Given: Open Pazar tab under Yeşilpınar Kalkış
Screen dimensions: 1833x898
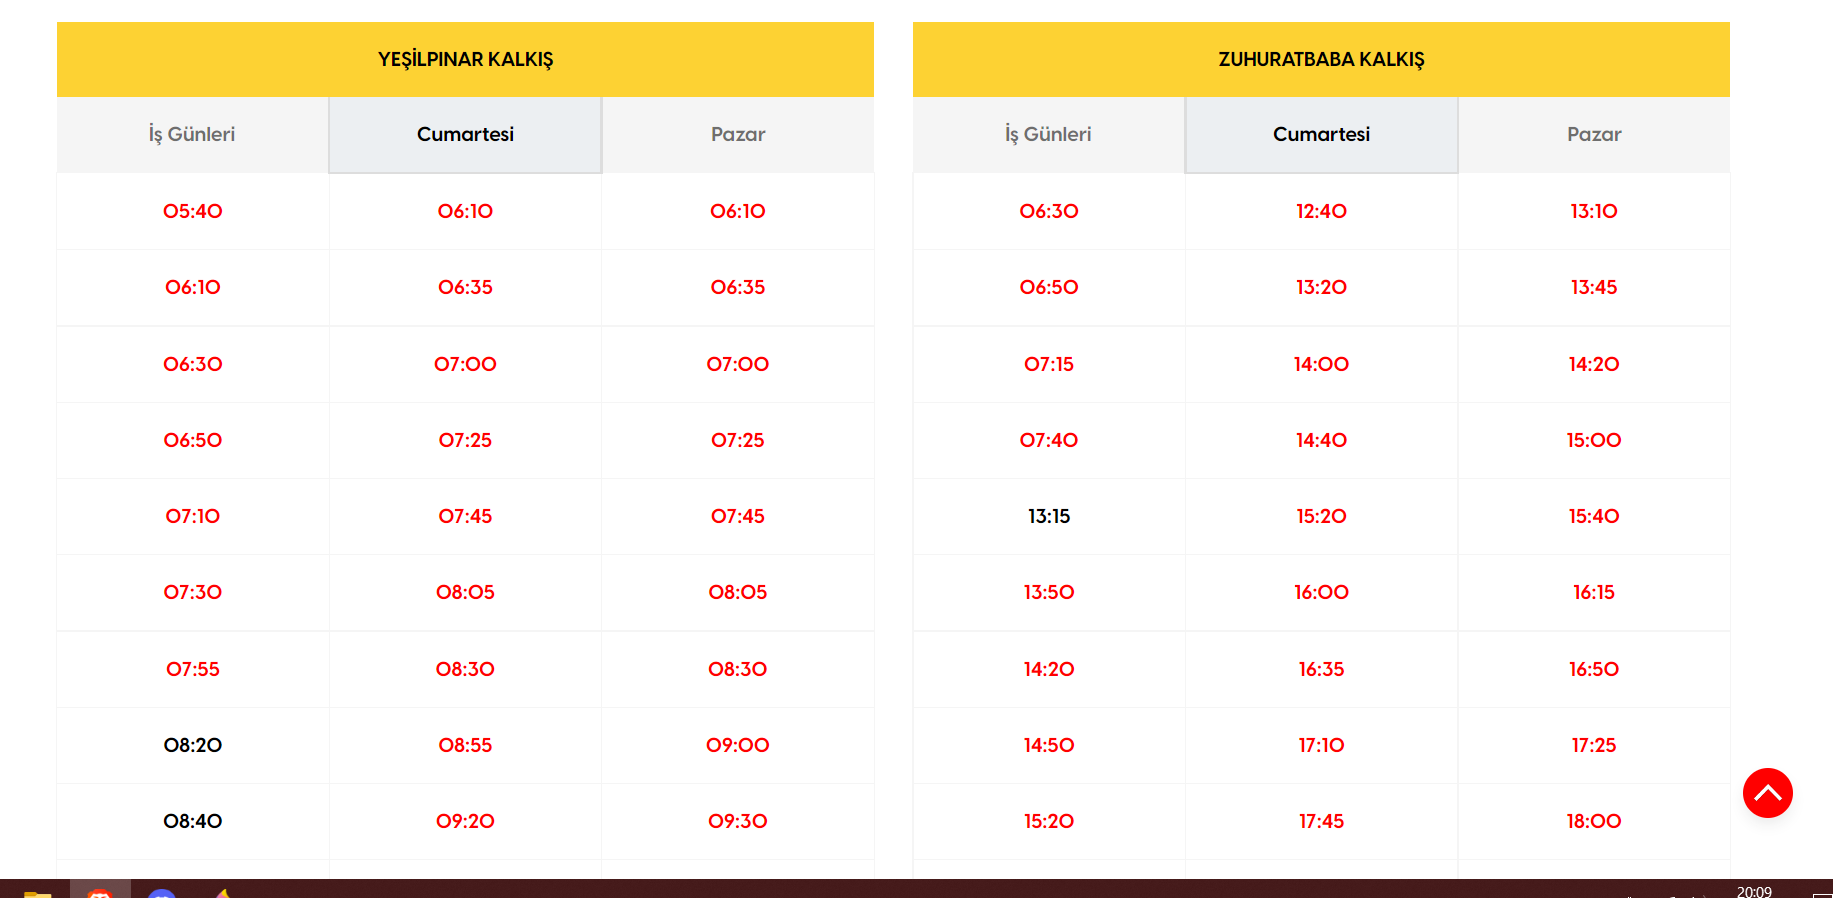Looking at the screenshot, I should pyautogui.click(x=738, y=135).
